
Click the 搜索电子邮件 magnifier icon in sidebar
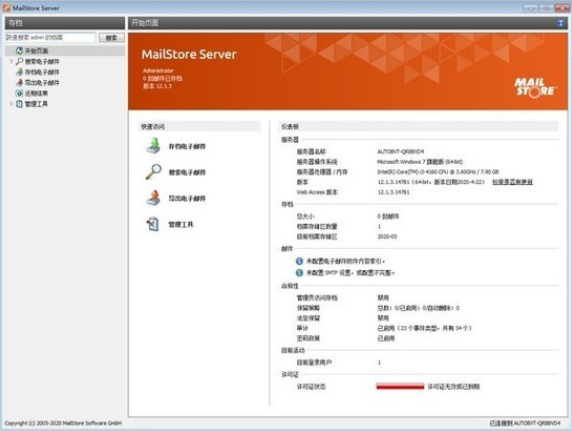coord(19,61)
